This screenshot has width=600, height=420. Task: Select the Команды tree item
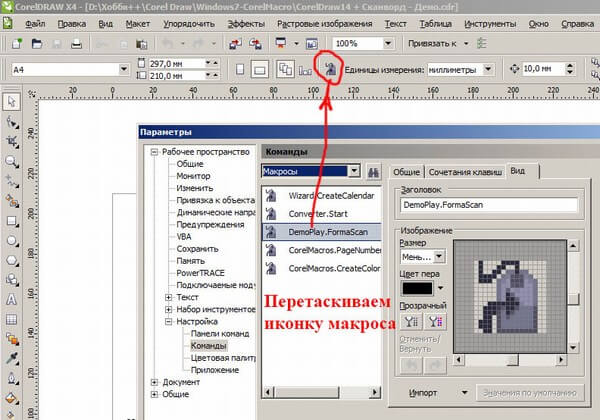(x=209, y=346)
